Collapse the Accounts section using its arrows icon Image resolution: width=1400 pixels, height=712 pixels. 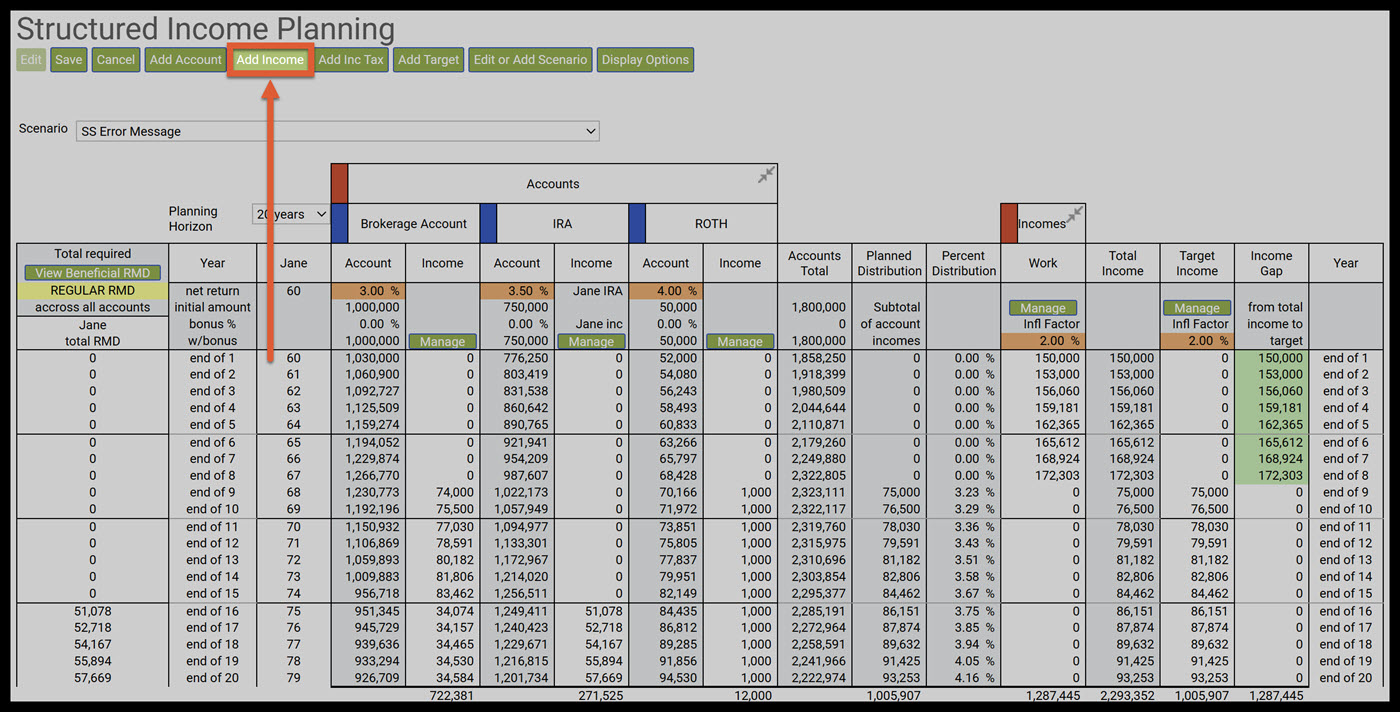(766, 175)
